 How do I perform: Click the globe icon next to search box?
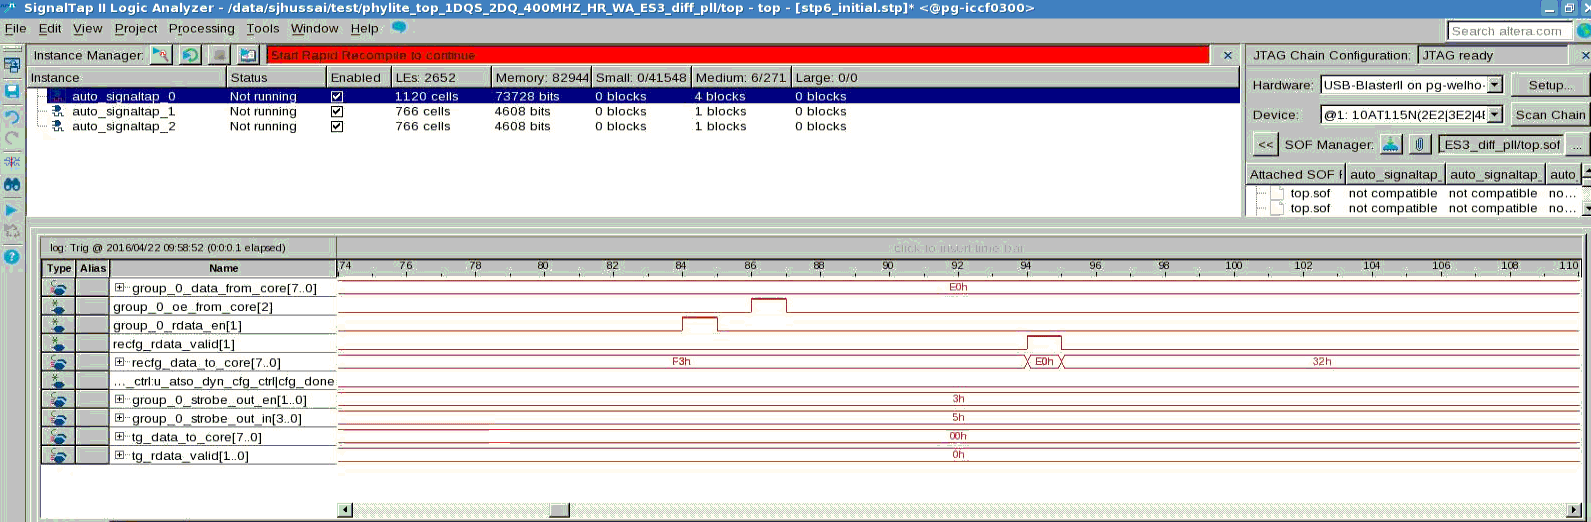pyautogui.click(x=1583, y=31)
